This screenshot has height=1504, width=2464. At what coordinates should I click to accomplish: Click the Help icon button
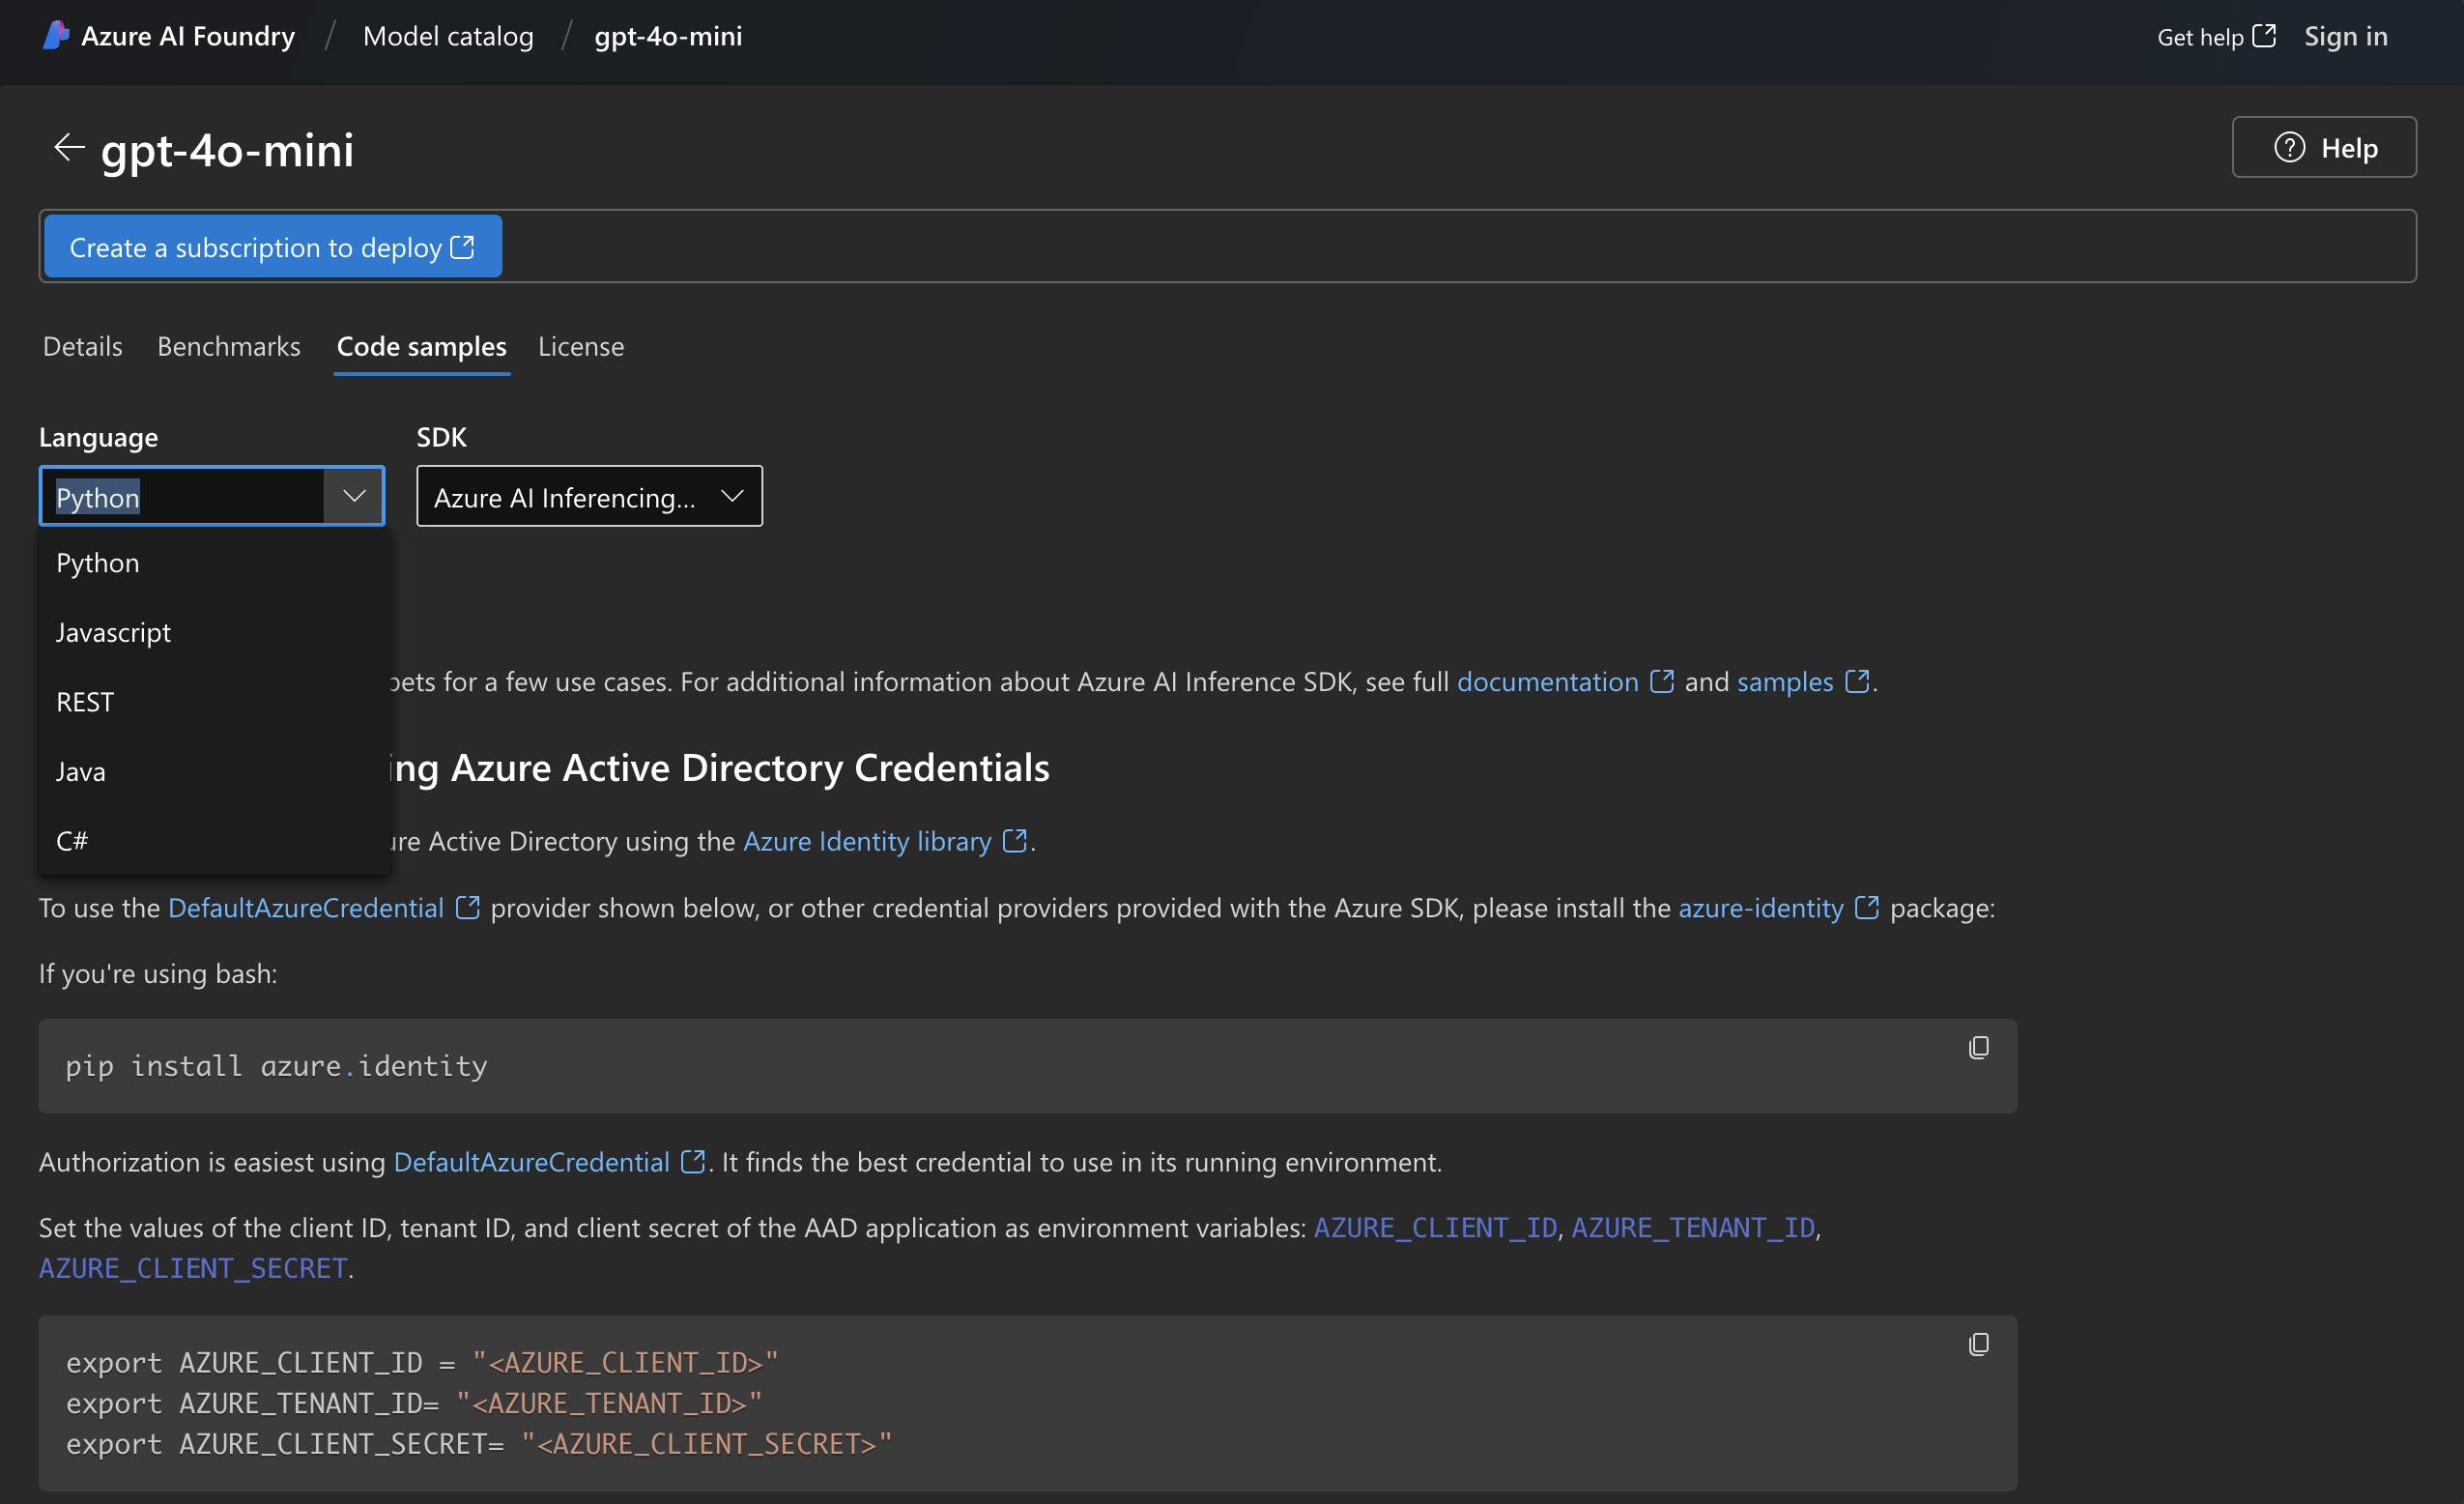coord(2286,146)
